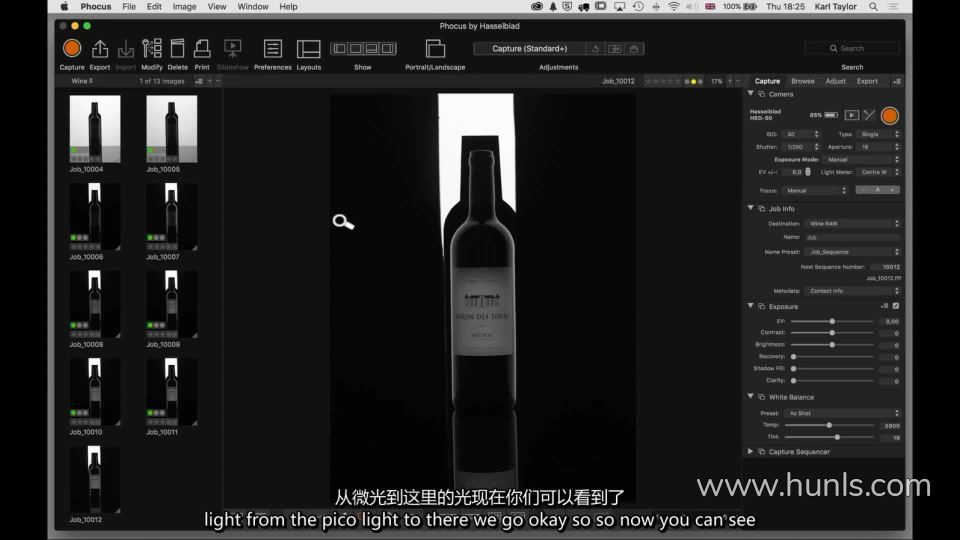This screenshot has width=960, height=540.
Task: Open the Destination dropdown showing Wine RAW
Action: click(x=852, y=223)
